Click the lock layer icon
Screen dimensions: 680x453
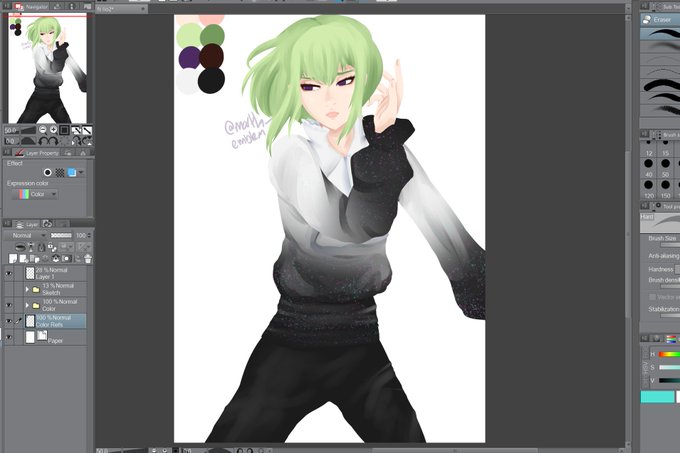41,247
